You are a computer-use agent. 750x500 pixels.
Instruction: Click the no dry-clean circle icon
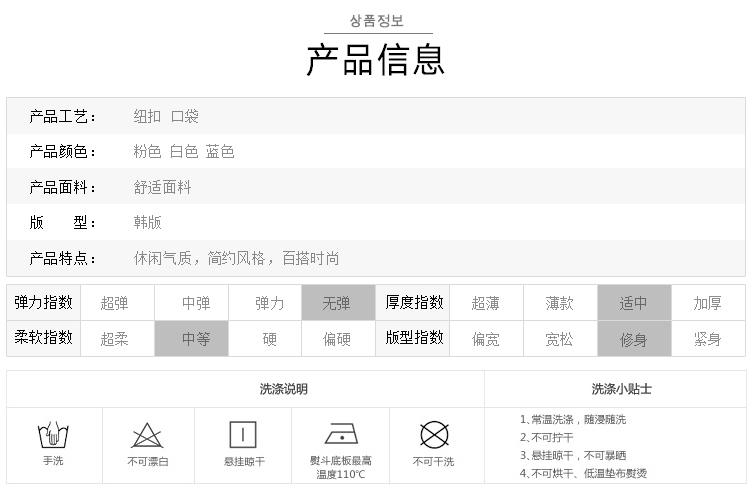pos(434,435)
